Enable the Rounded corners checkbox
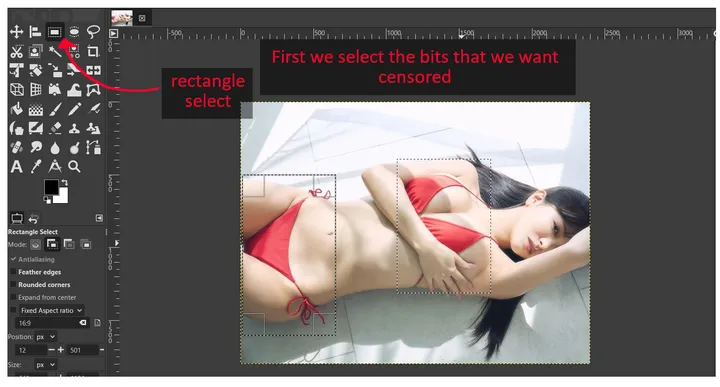720x387 pixels. point(13,285)
